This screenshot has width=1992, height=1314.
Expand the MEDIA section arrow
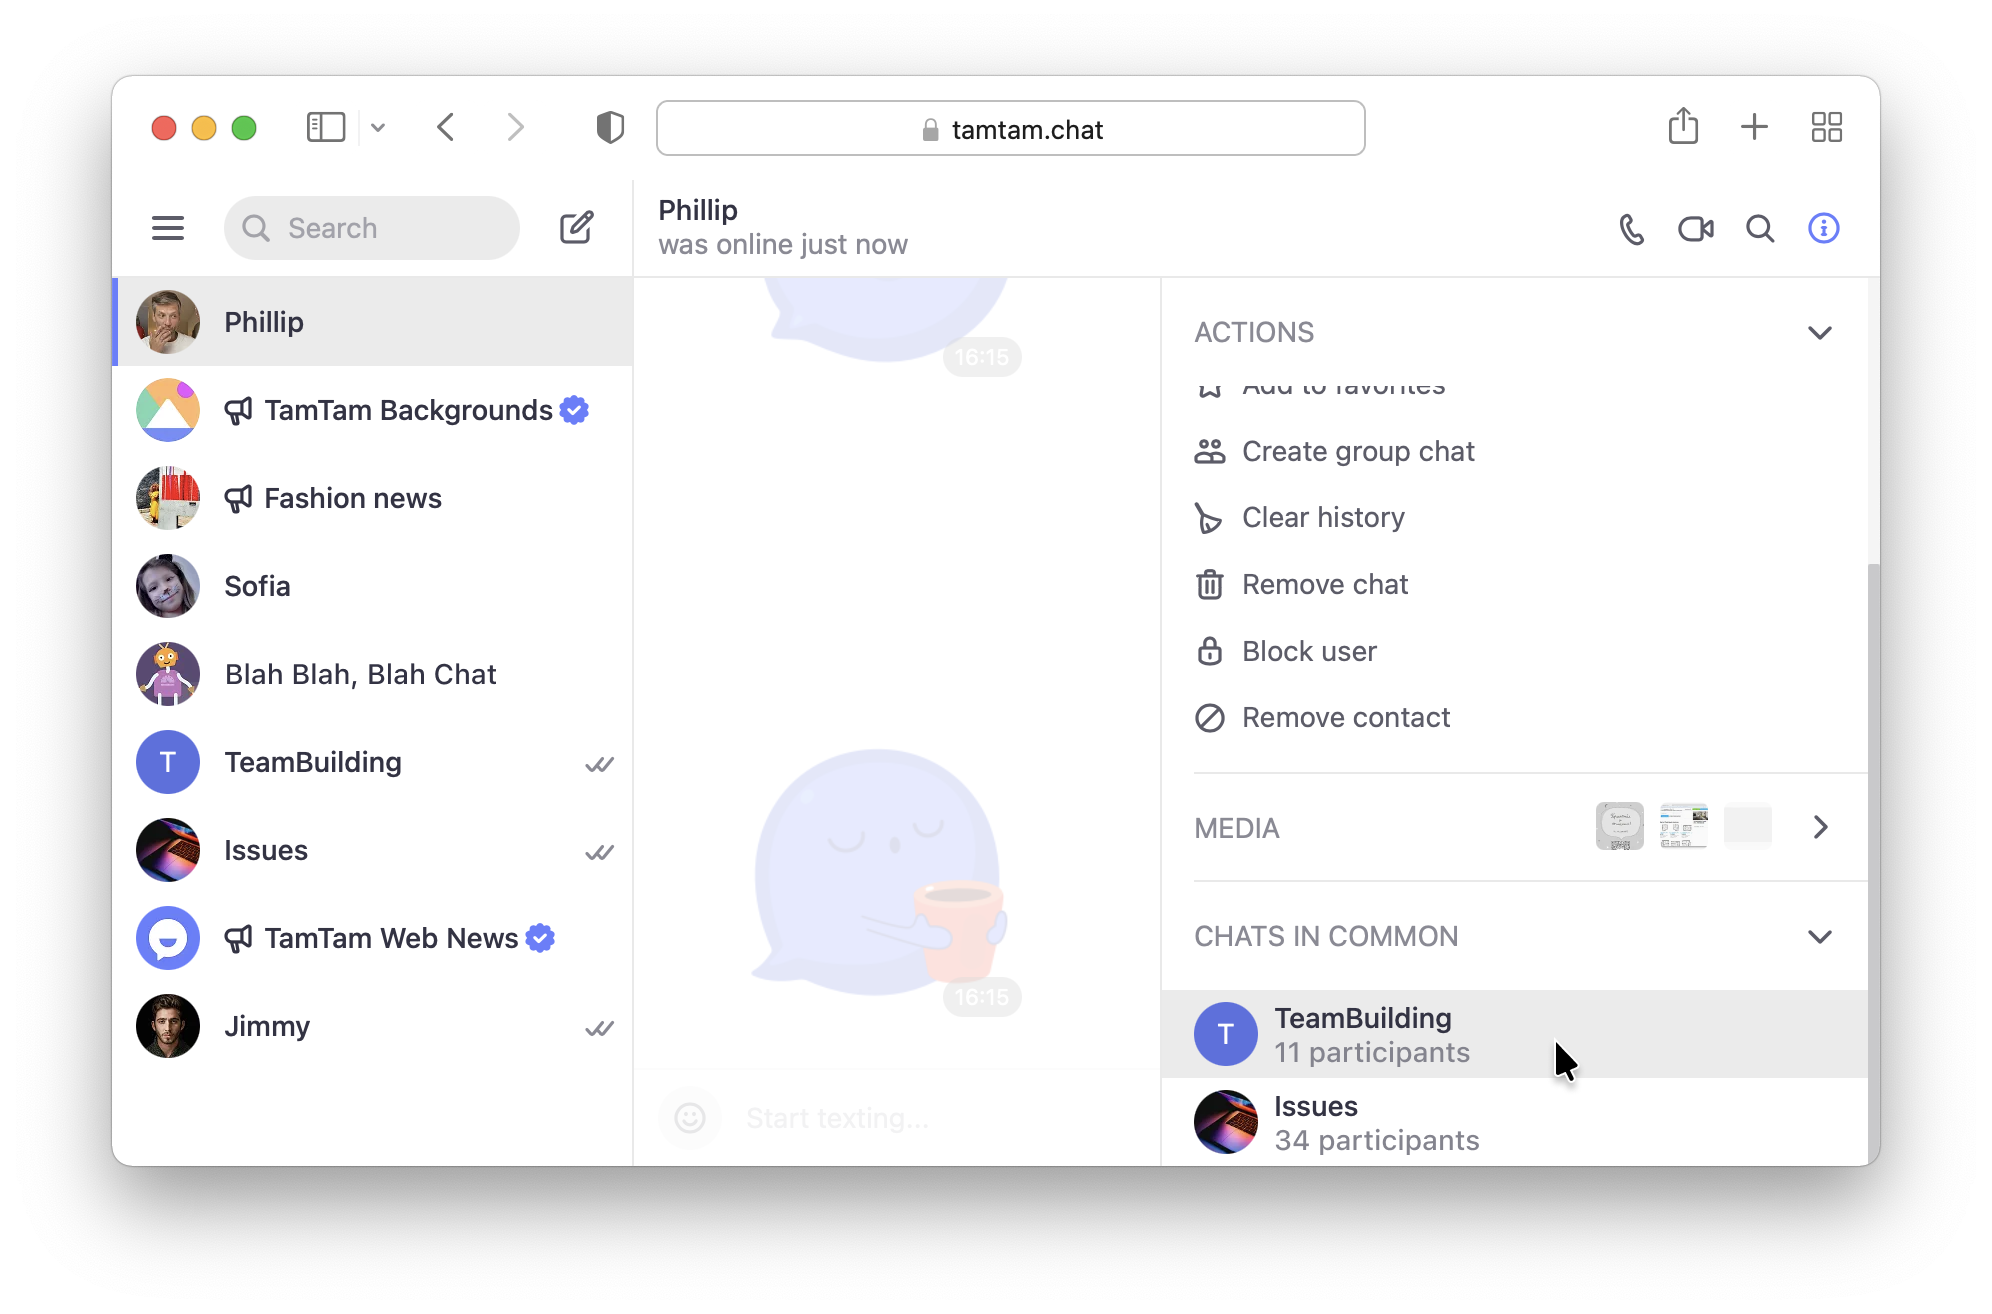(x=1821, y=827)
